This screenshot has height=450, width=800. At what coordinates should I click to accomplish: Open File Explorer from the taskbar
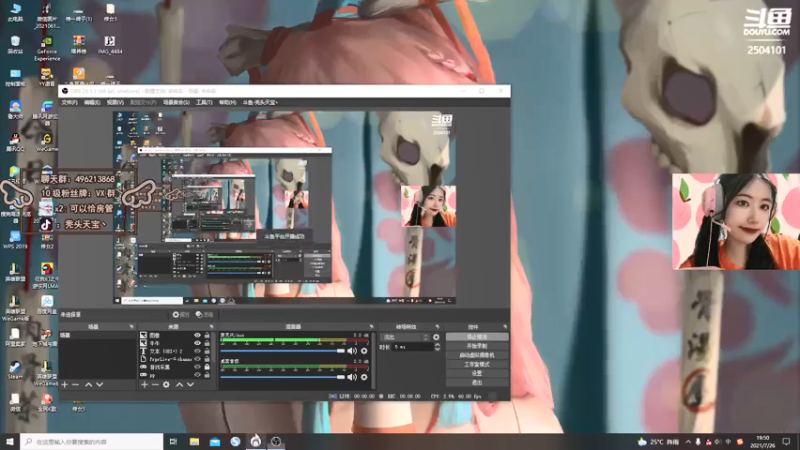tap(194, 441)
